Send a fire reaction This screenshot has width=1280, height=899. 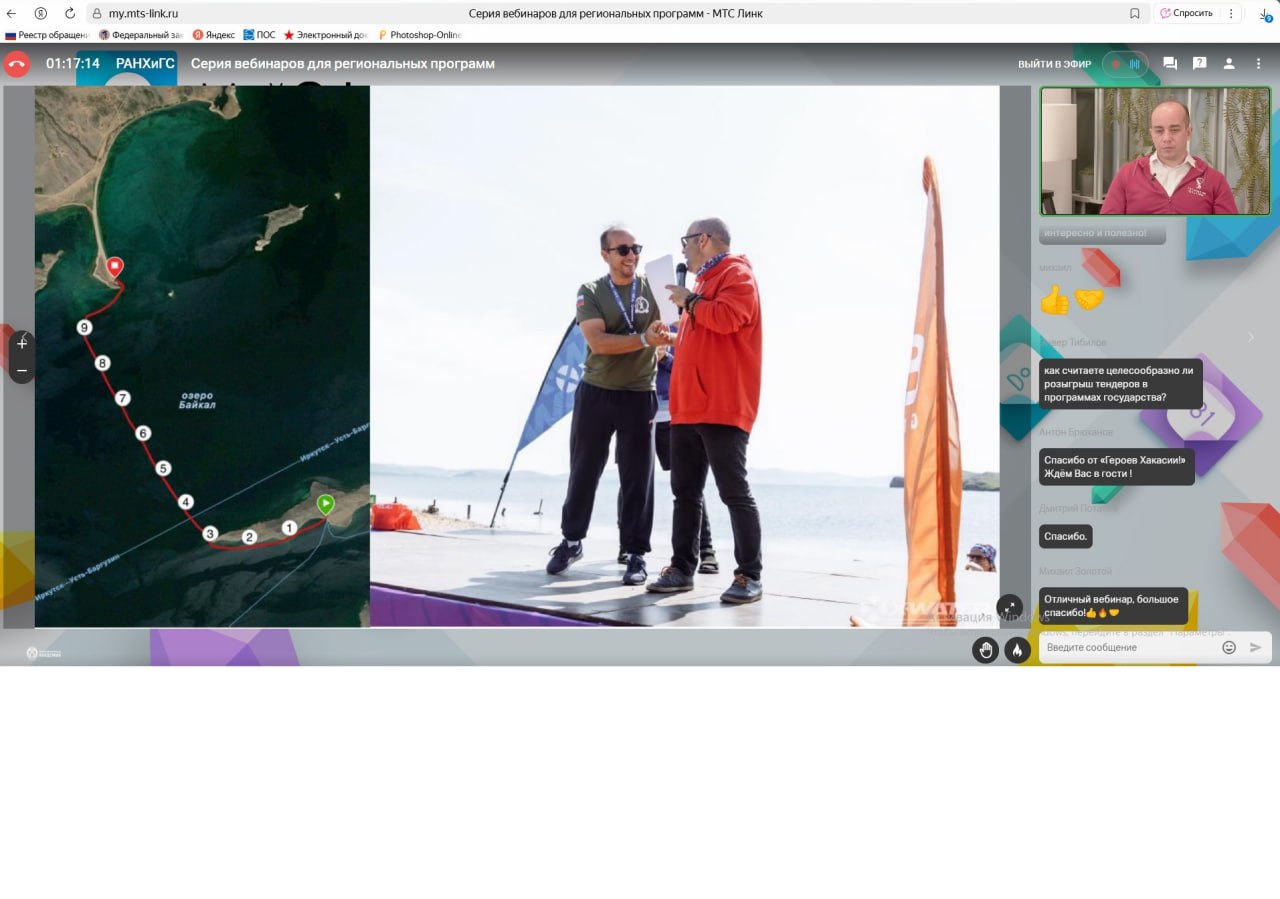click(1017, 650)
